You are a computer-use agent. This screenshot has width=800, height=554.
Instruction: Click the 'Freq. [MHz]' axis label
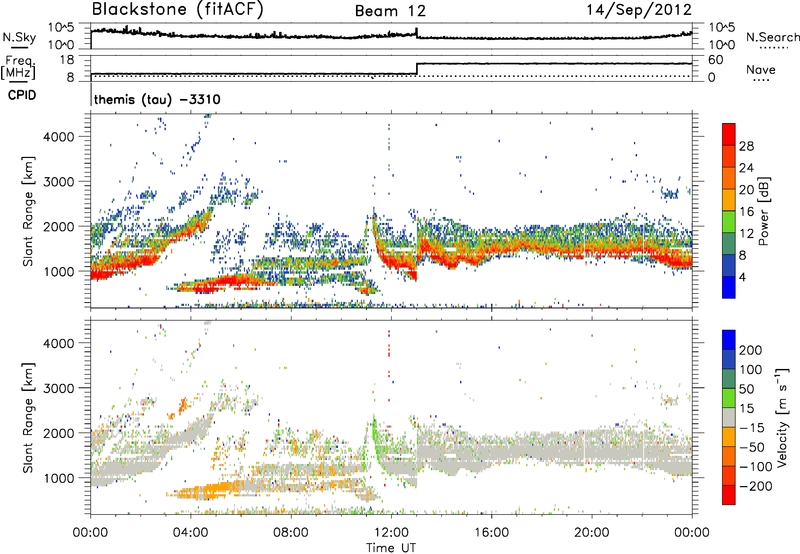click(x=19, y=68)
